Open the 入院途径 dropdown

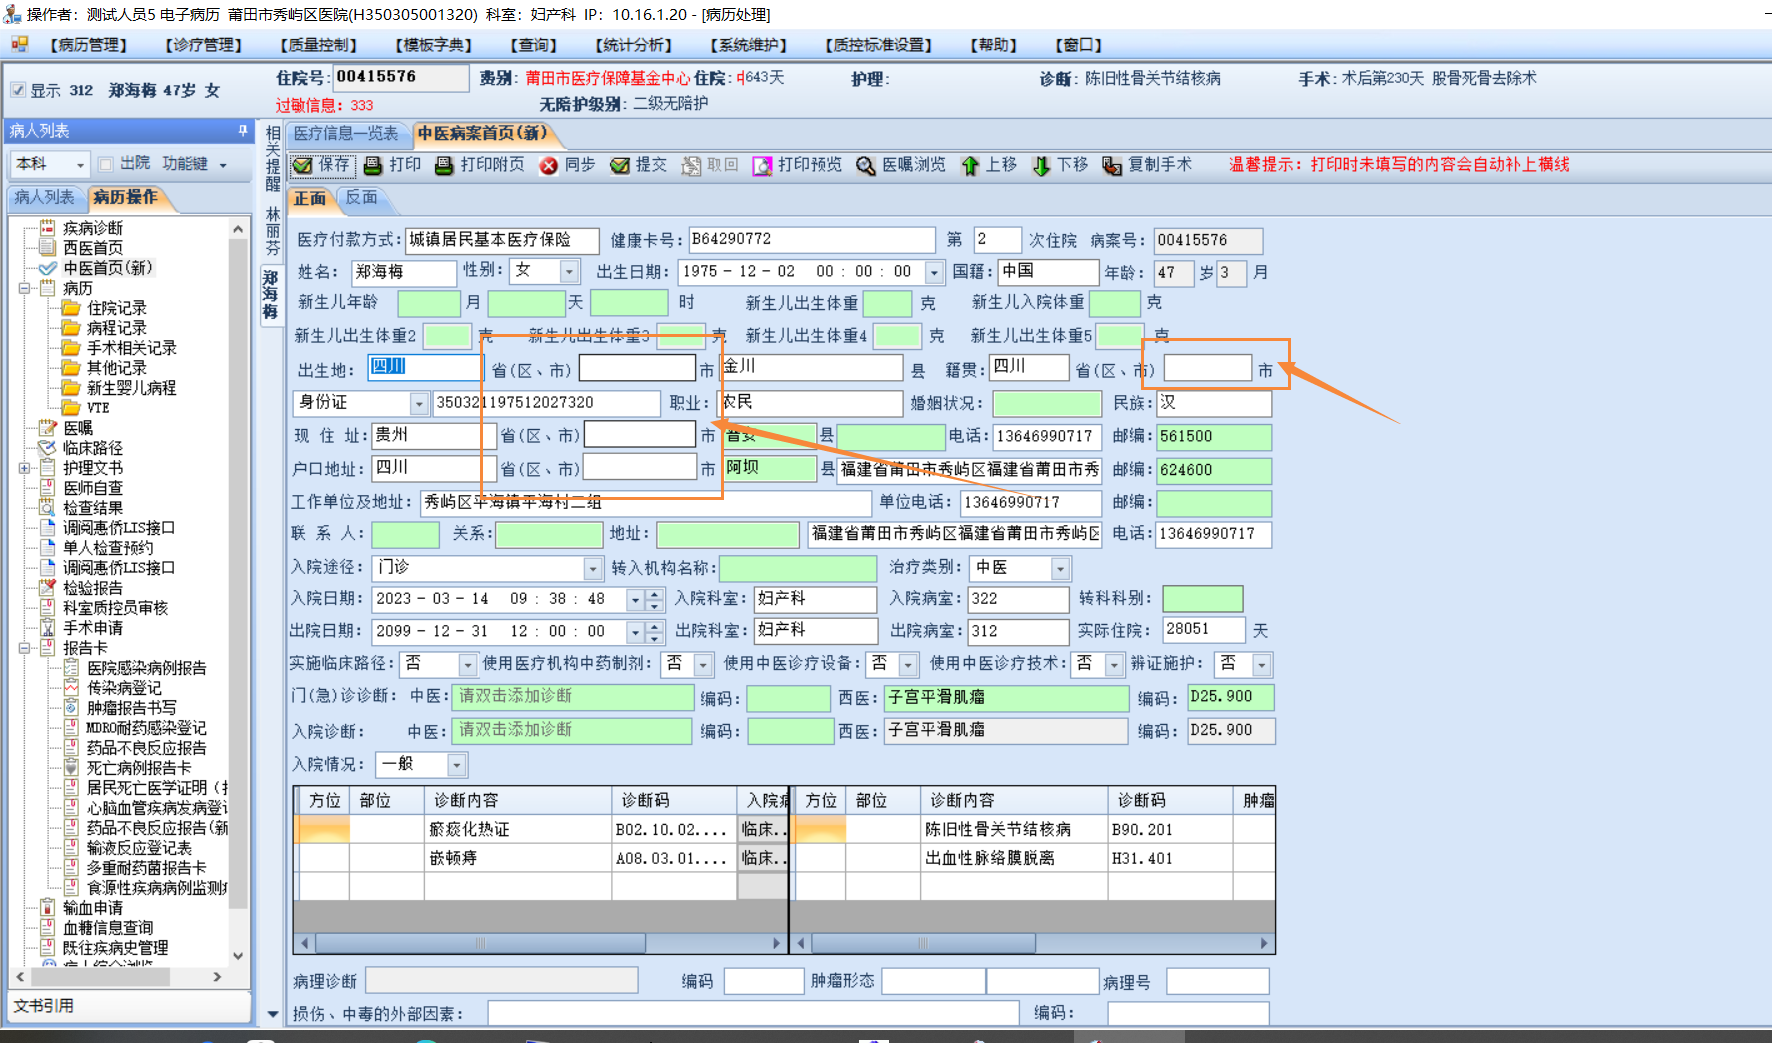pyautogui.click(x=593, y=568)
